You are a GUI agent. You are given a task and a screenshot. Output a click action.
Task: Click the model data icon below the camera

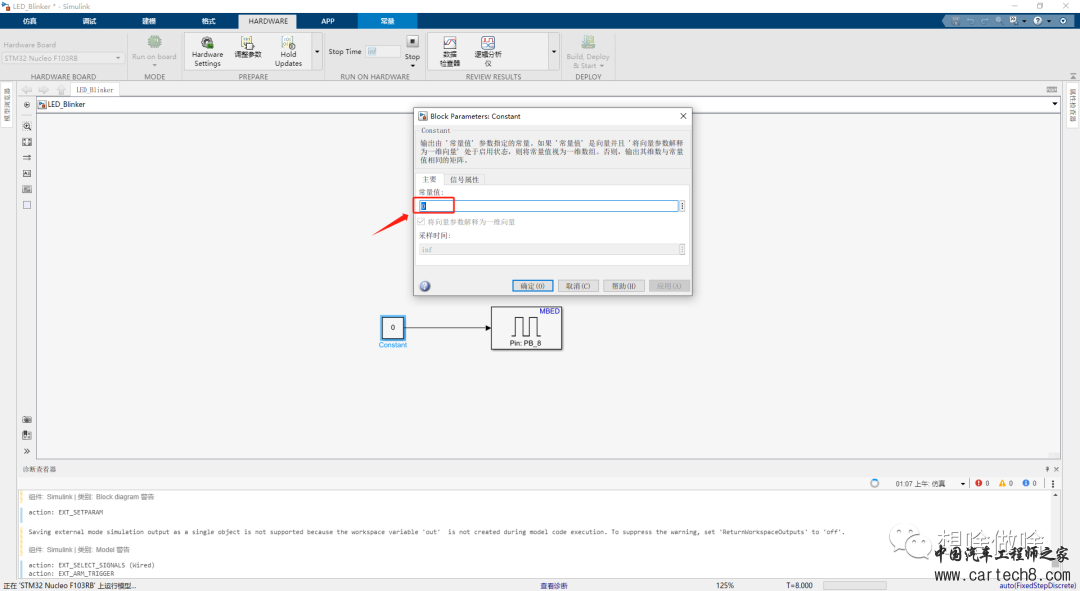(27, 435)
